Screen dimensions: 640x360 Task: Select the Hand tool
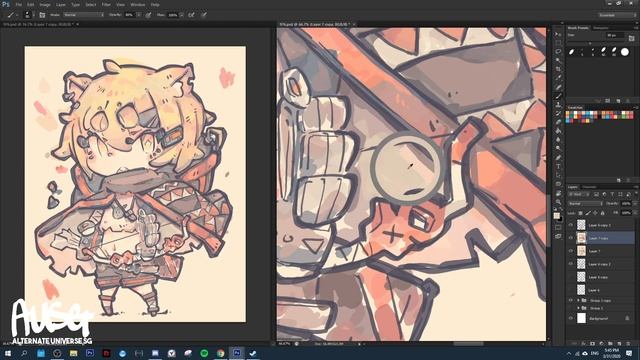tap(558, 193)
